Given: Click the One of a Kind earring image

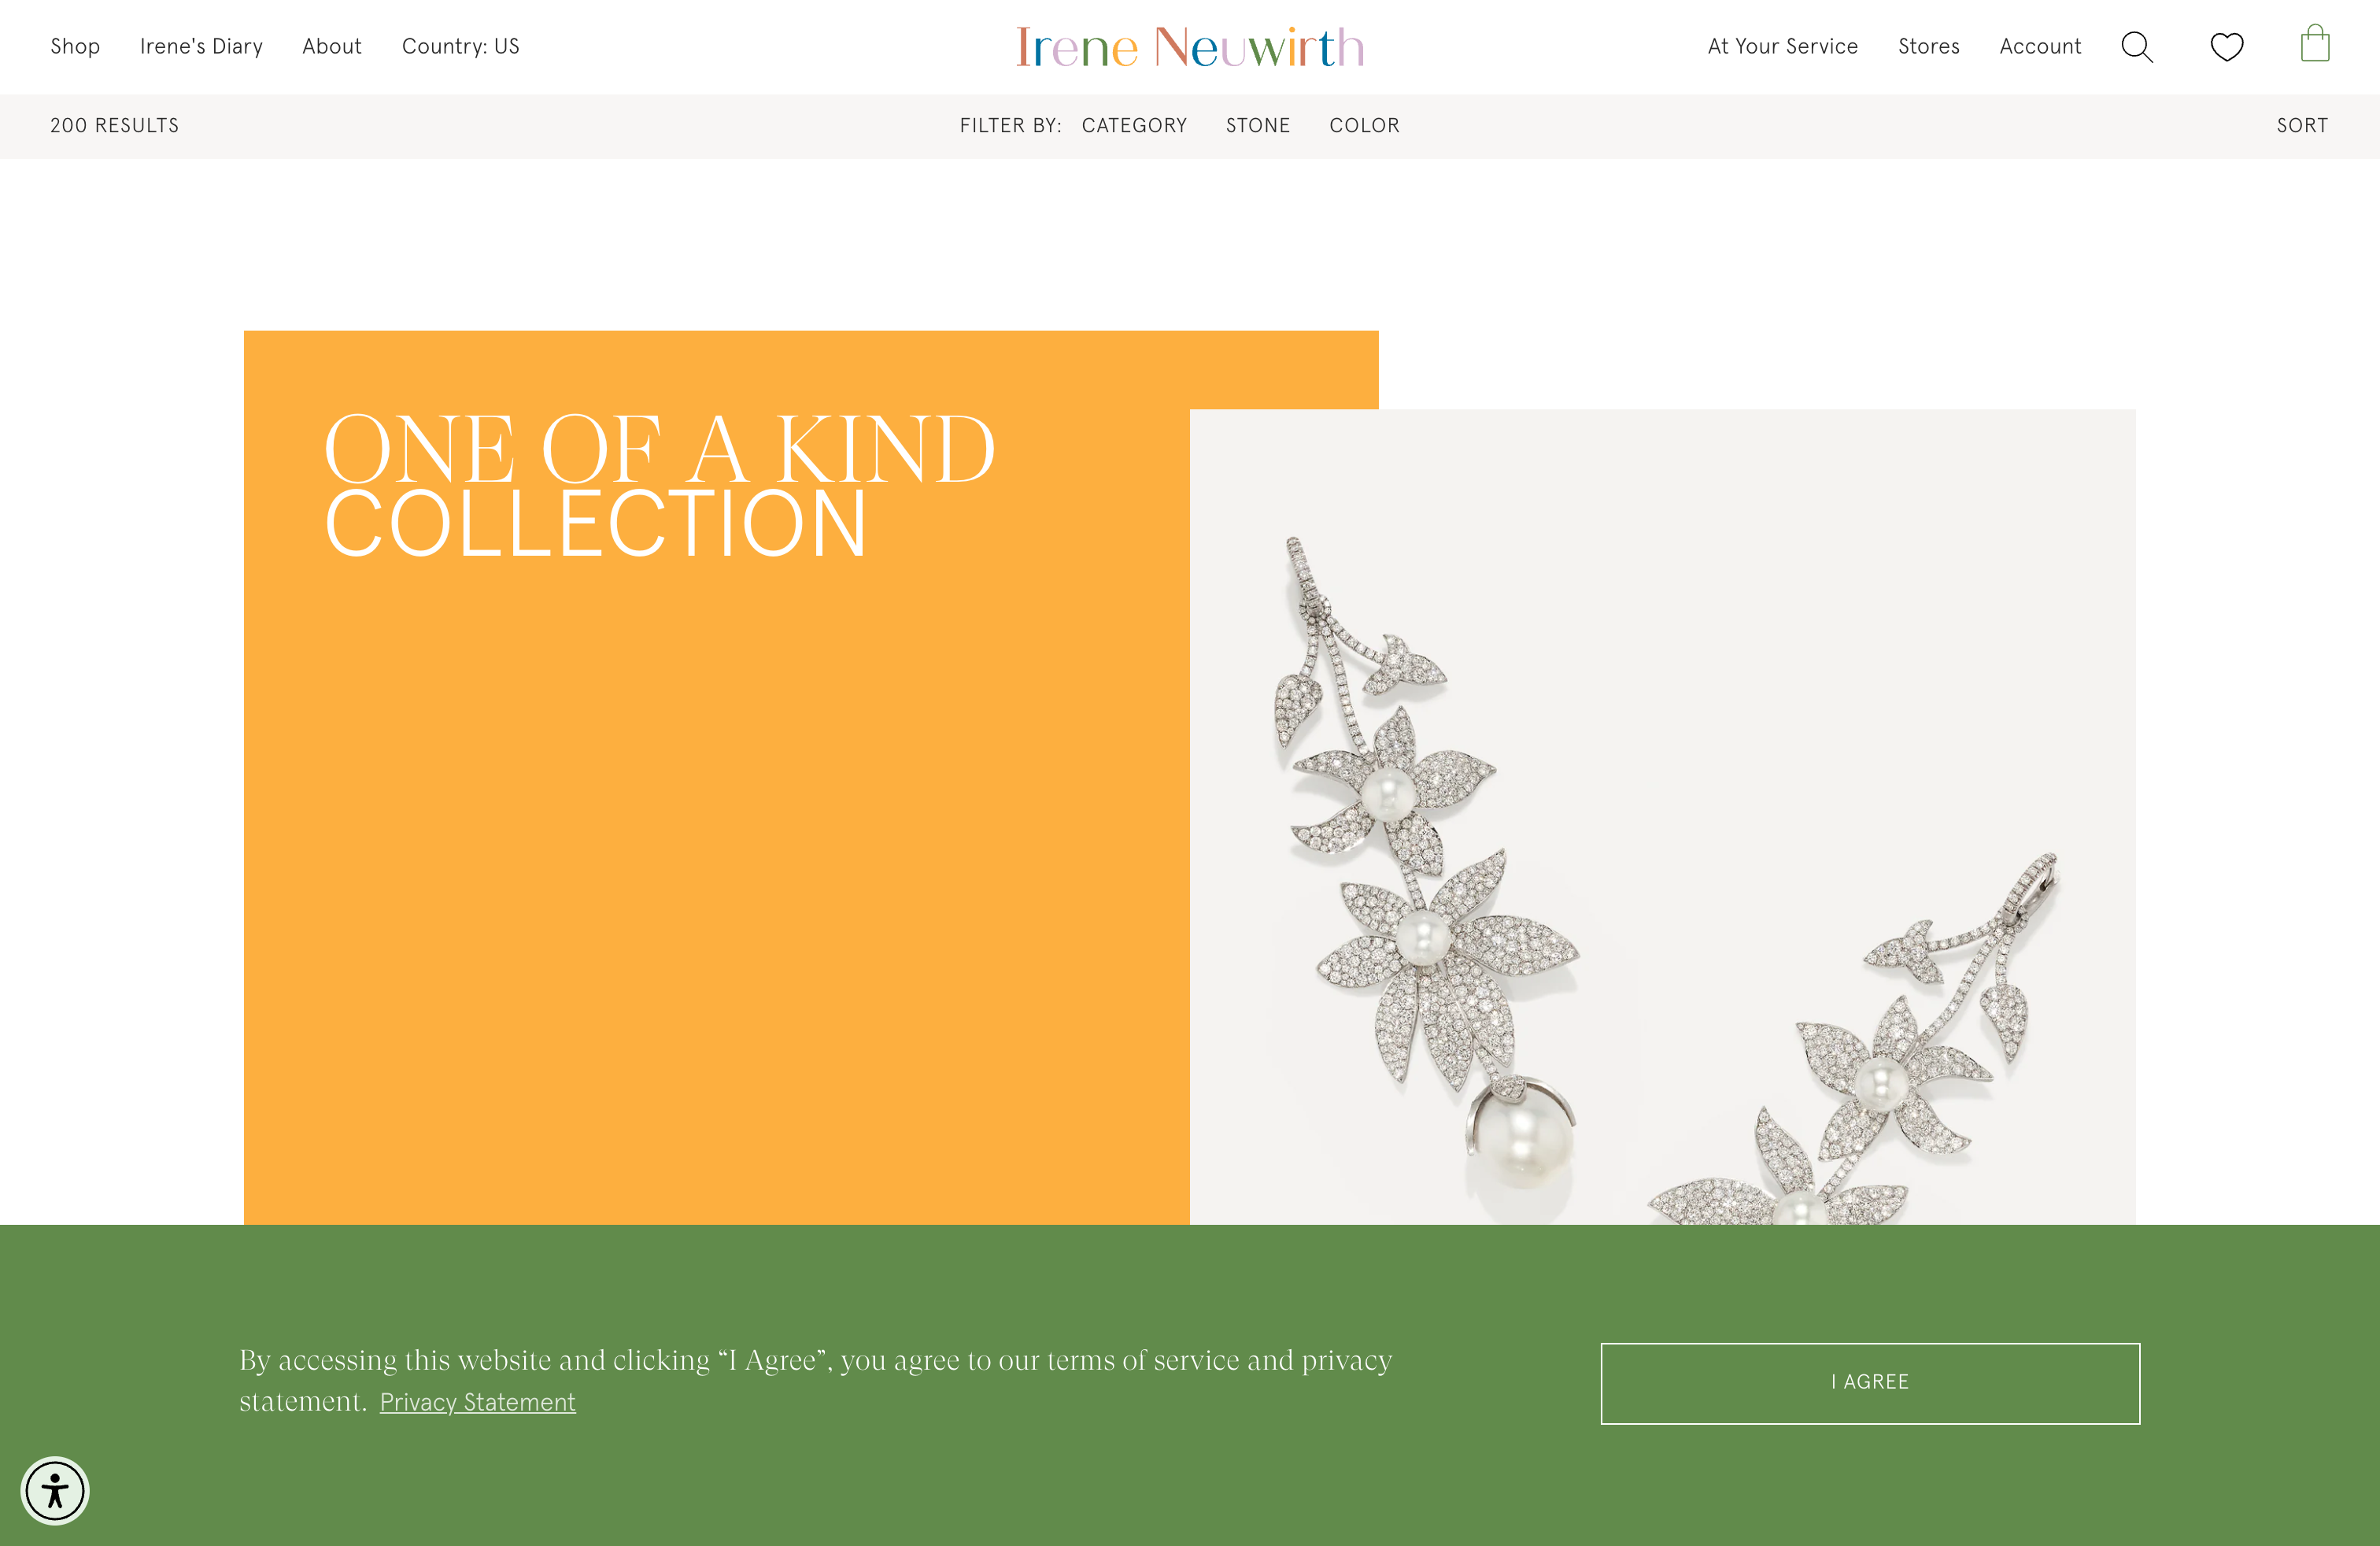Looking at the screenshot, I should (1660, 820).
